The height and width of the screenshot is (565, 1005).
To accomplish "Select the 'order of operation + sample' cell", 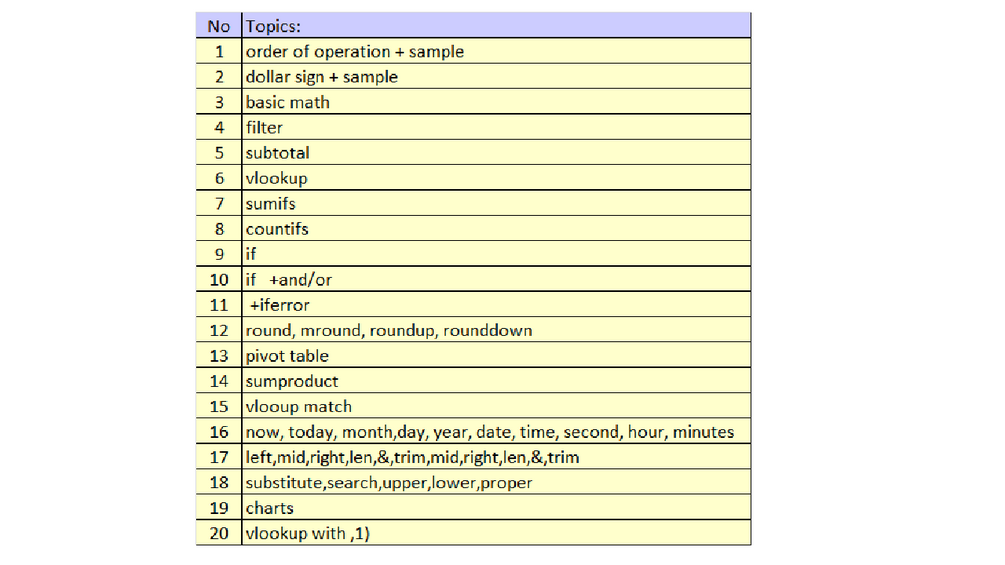I will click(x=496, y=51).
